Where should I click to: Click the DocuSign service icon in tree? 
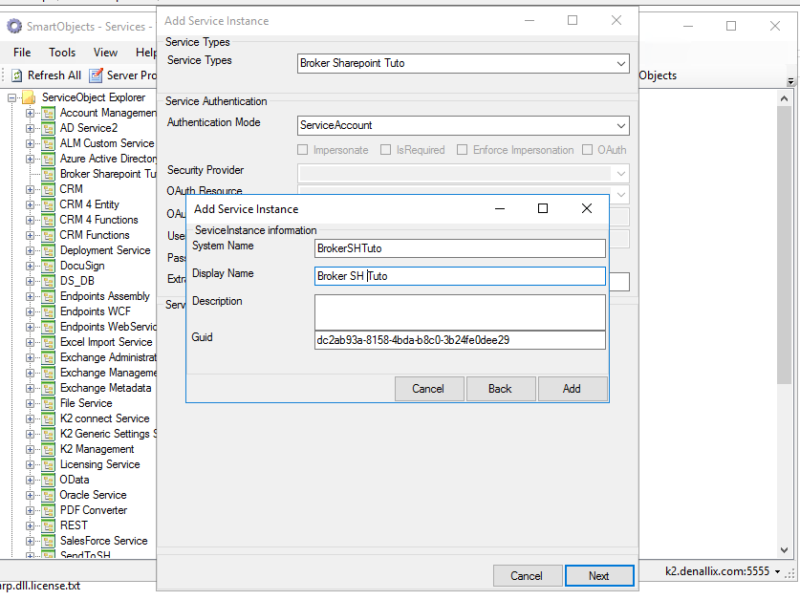pyautogui.click(x=48, y=266)
